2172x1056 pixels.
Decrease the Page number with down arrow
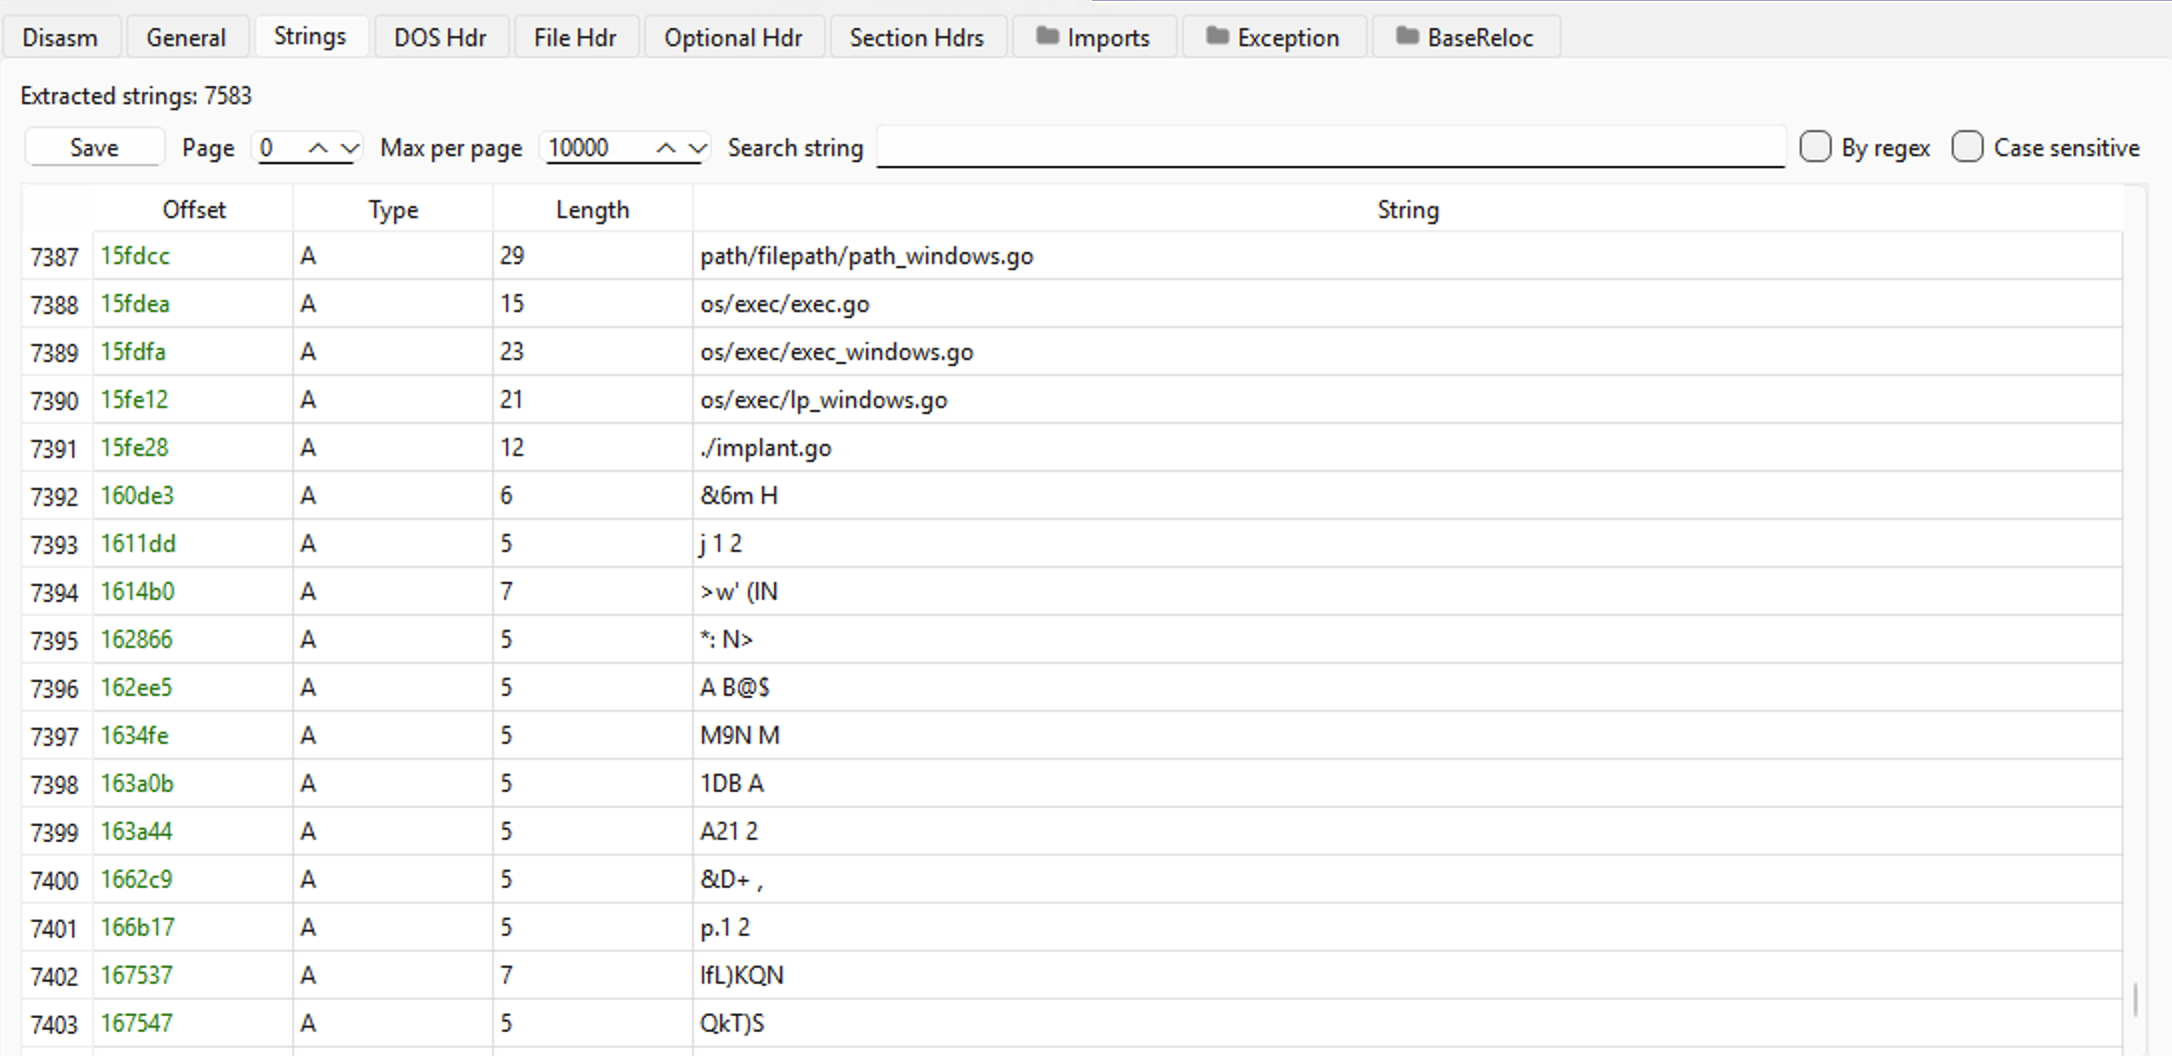[349, 148]
